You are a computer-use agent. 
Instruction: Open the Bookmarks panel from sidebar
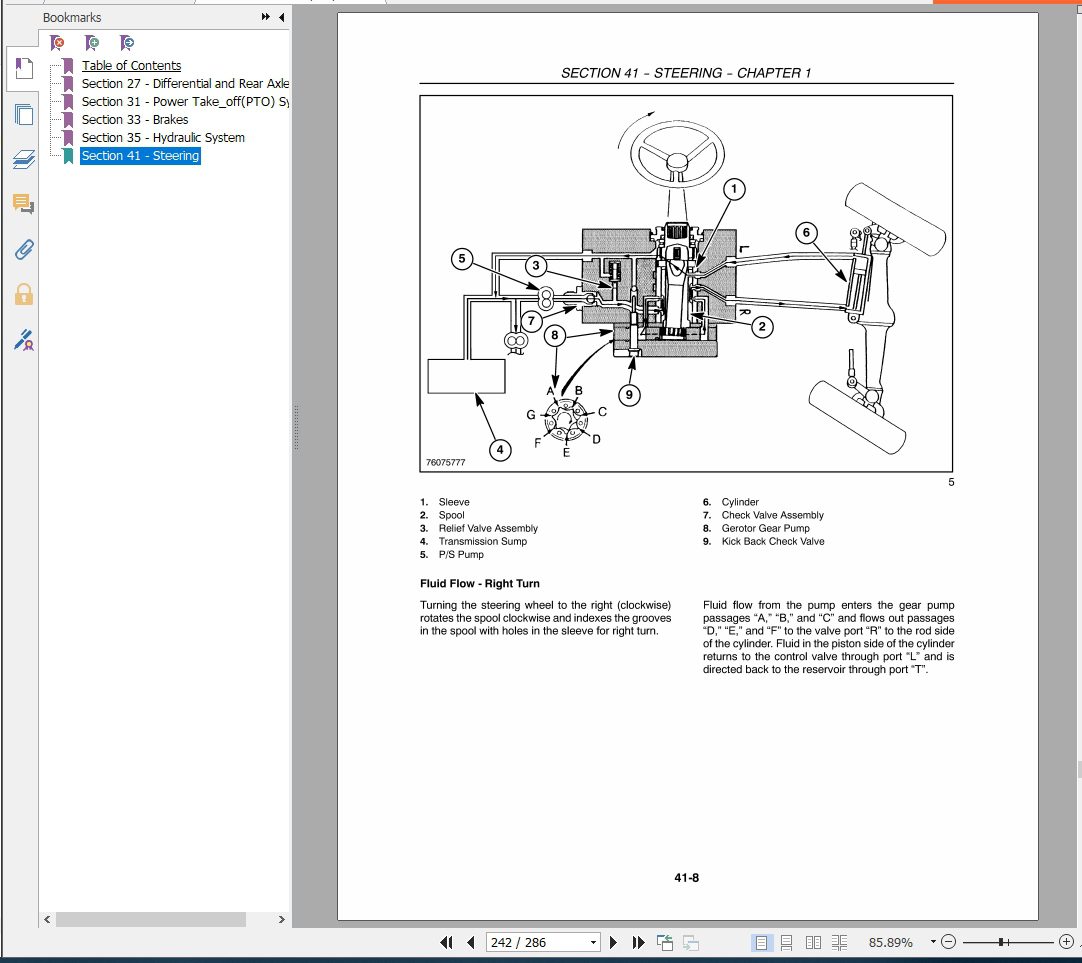pyautogui.click(x=23, y=69)
